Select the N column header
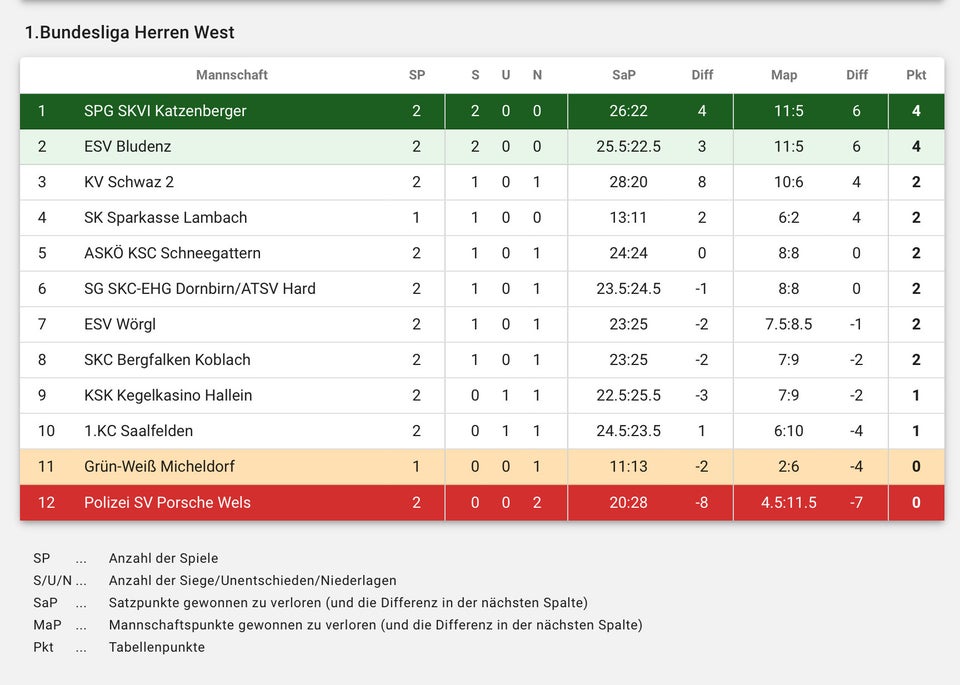960x685 pixels. click(537, 75)
